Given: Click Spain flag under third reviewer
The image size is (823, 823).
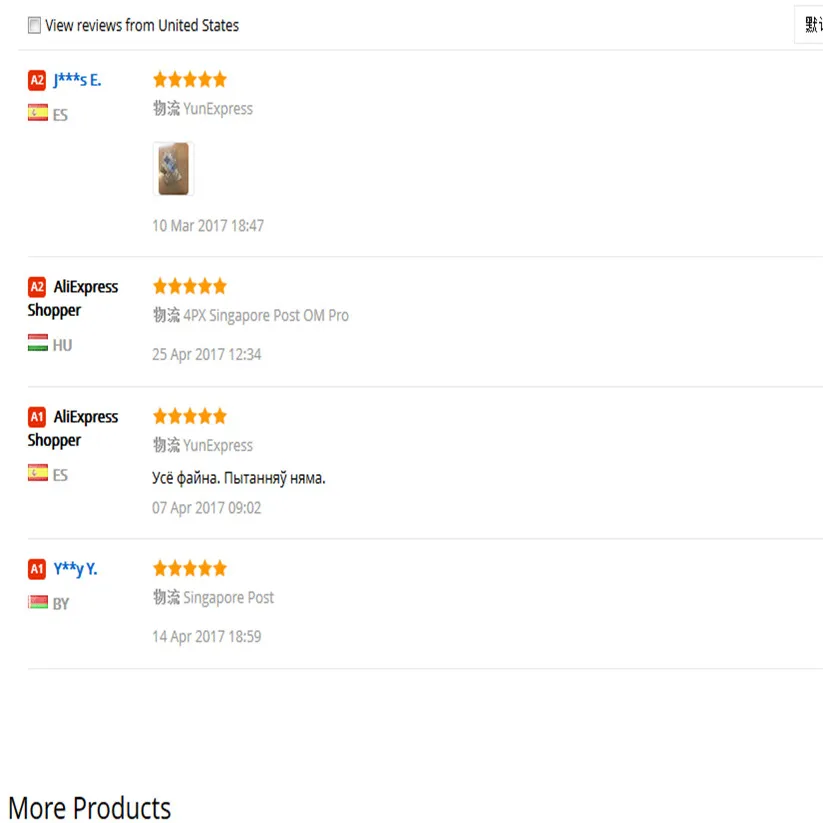Looking at the screenshot, I should click(x=38, y=473).
